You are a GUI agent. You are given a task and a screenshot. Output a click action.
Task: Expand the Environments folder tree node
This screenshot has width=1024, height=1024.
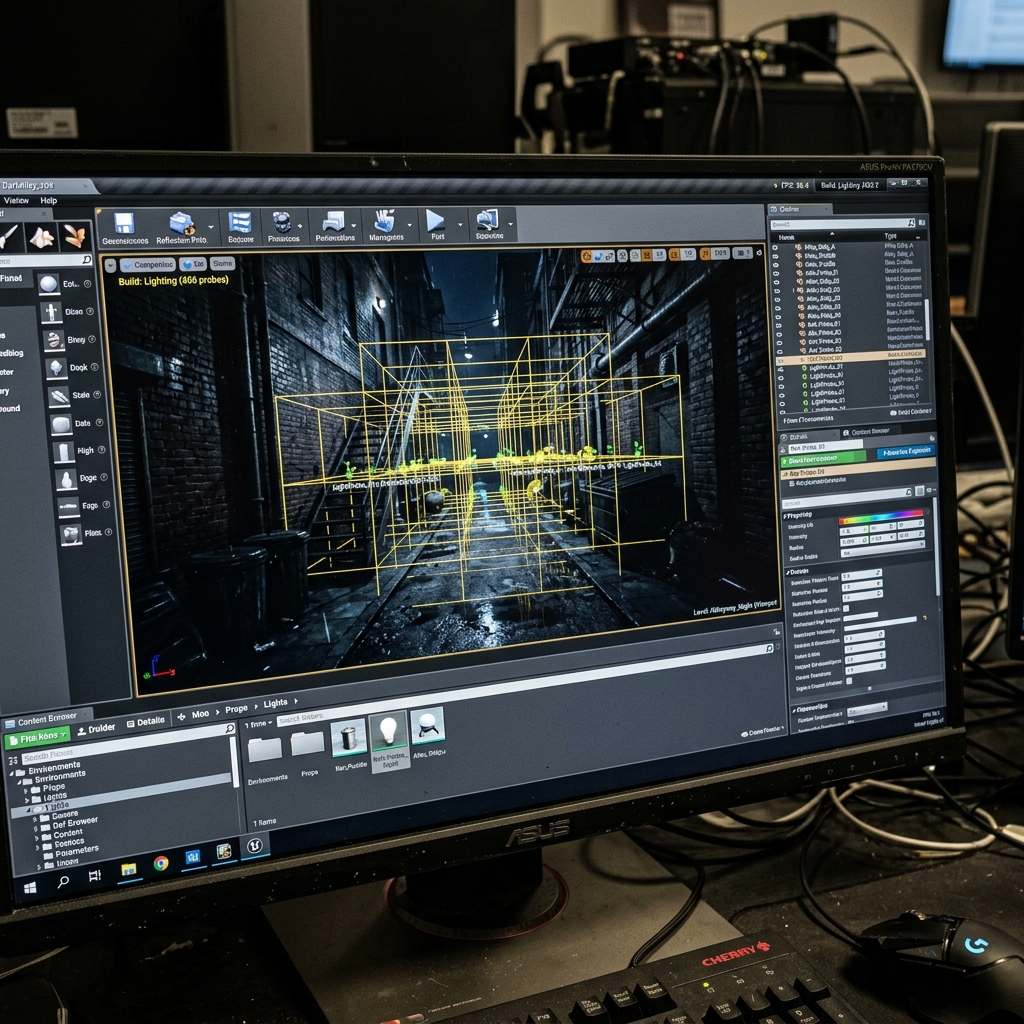(x=12, y=773)
